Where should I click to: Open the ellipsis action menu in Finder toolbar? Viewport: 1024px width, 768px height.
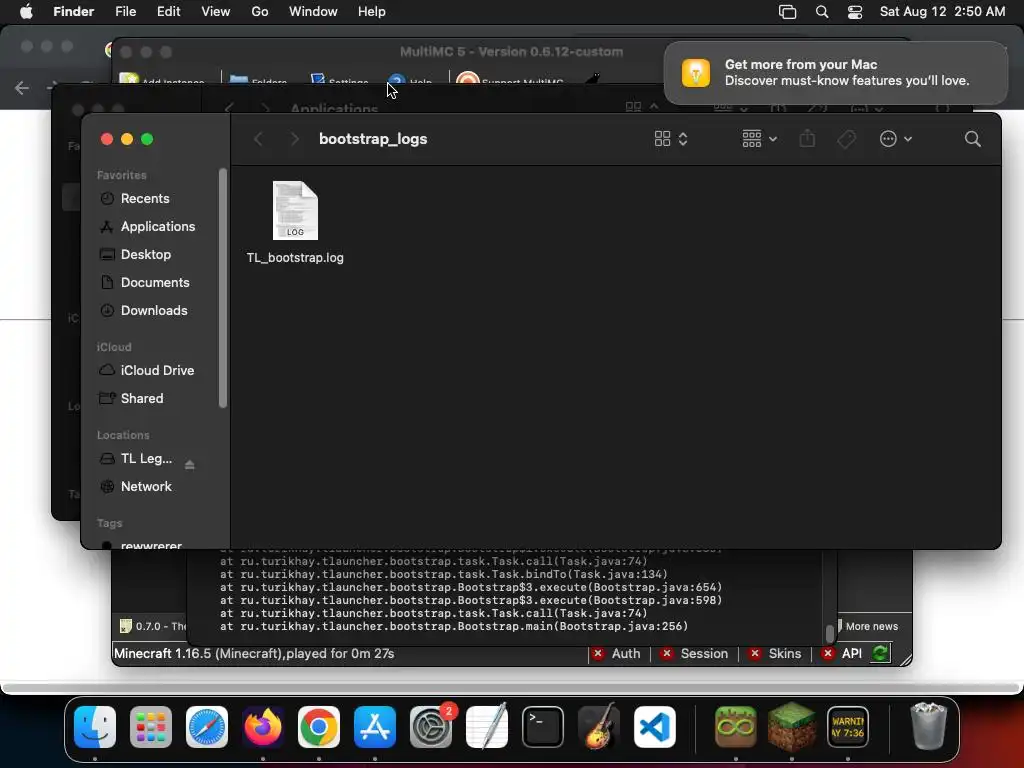pos(895,139)
